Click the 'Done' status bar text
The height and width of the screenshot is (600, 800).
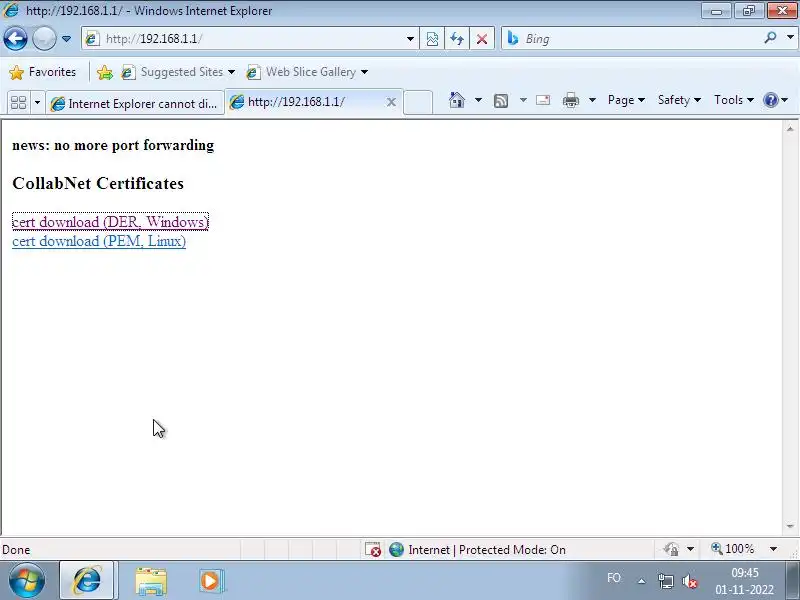click(16, 550)
